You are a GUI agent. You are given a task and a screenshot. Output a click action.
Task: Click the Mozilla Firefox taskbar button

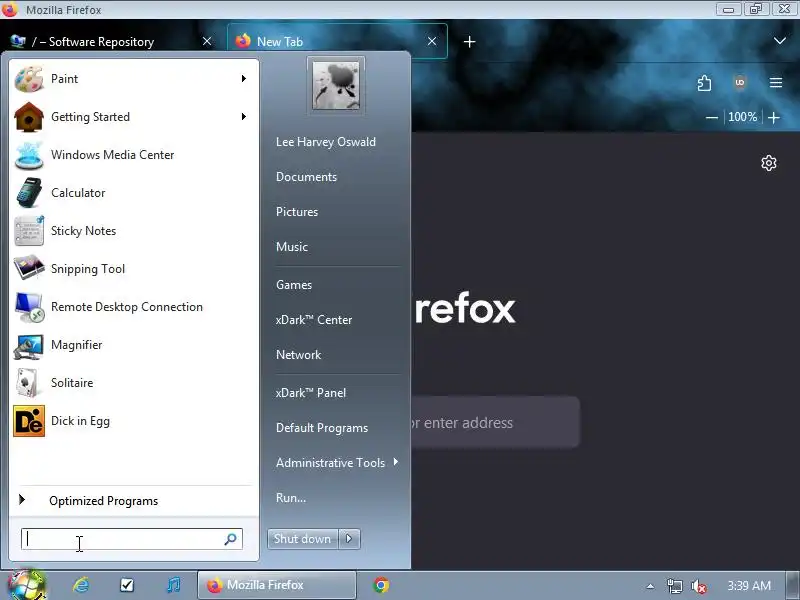click(277, 585)
